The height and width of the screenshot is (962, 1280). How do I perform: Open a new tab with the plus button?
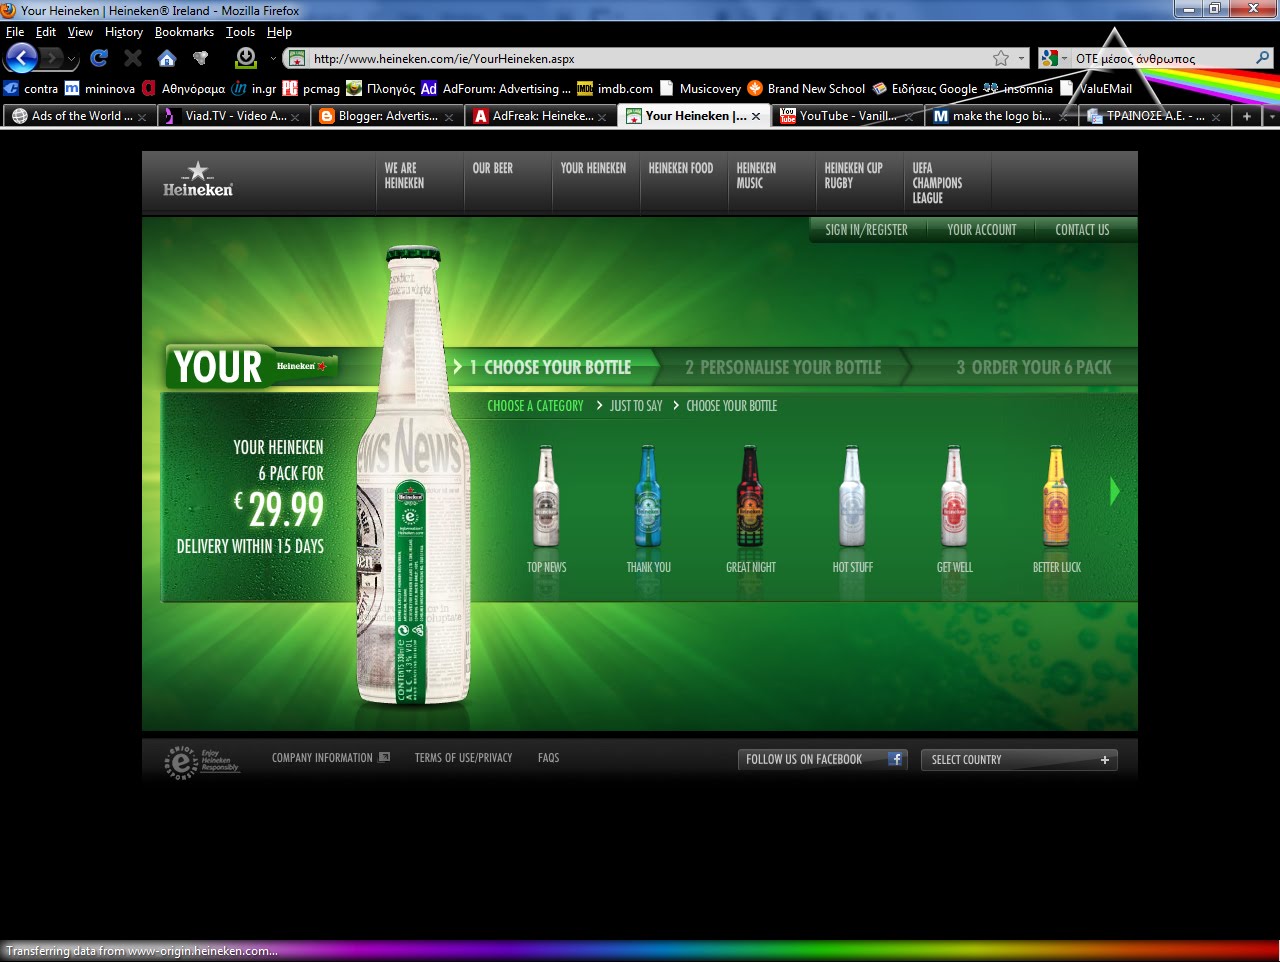[x=1246, y=116]
